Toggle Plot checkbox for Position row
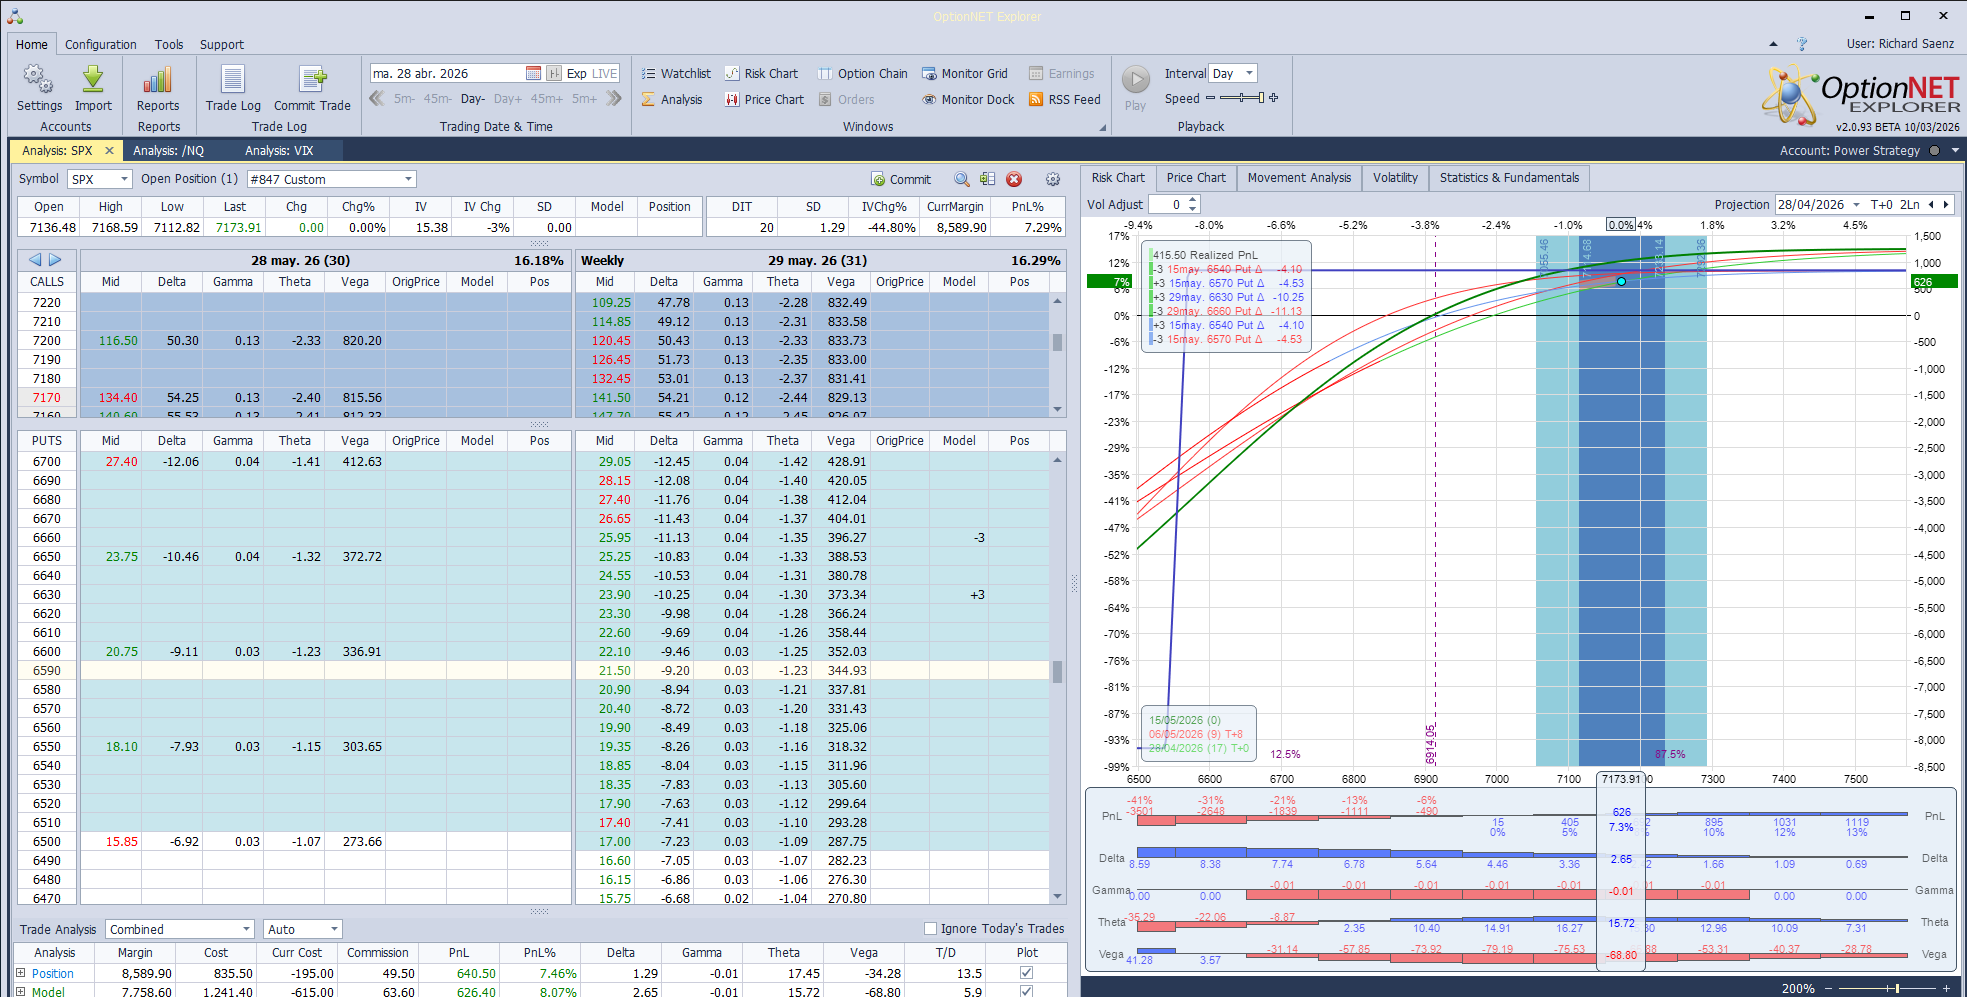 [1026, 972]
